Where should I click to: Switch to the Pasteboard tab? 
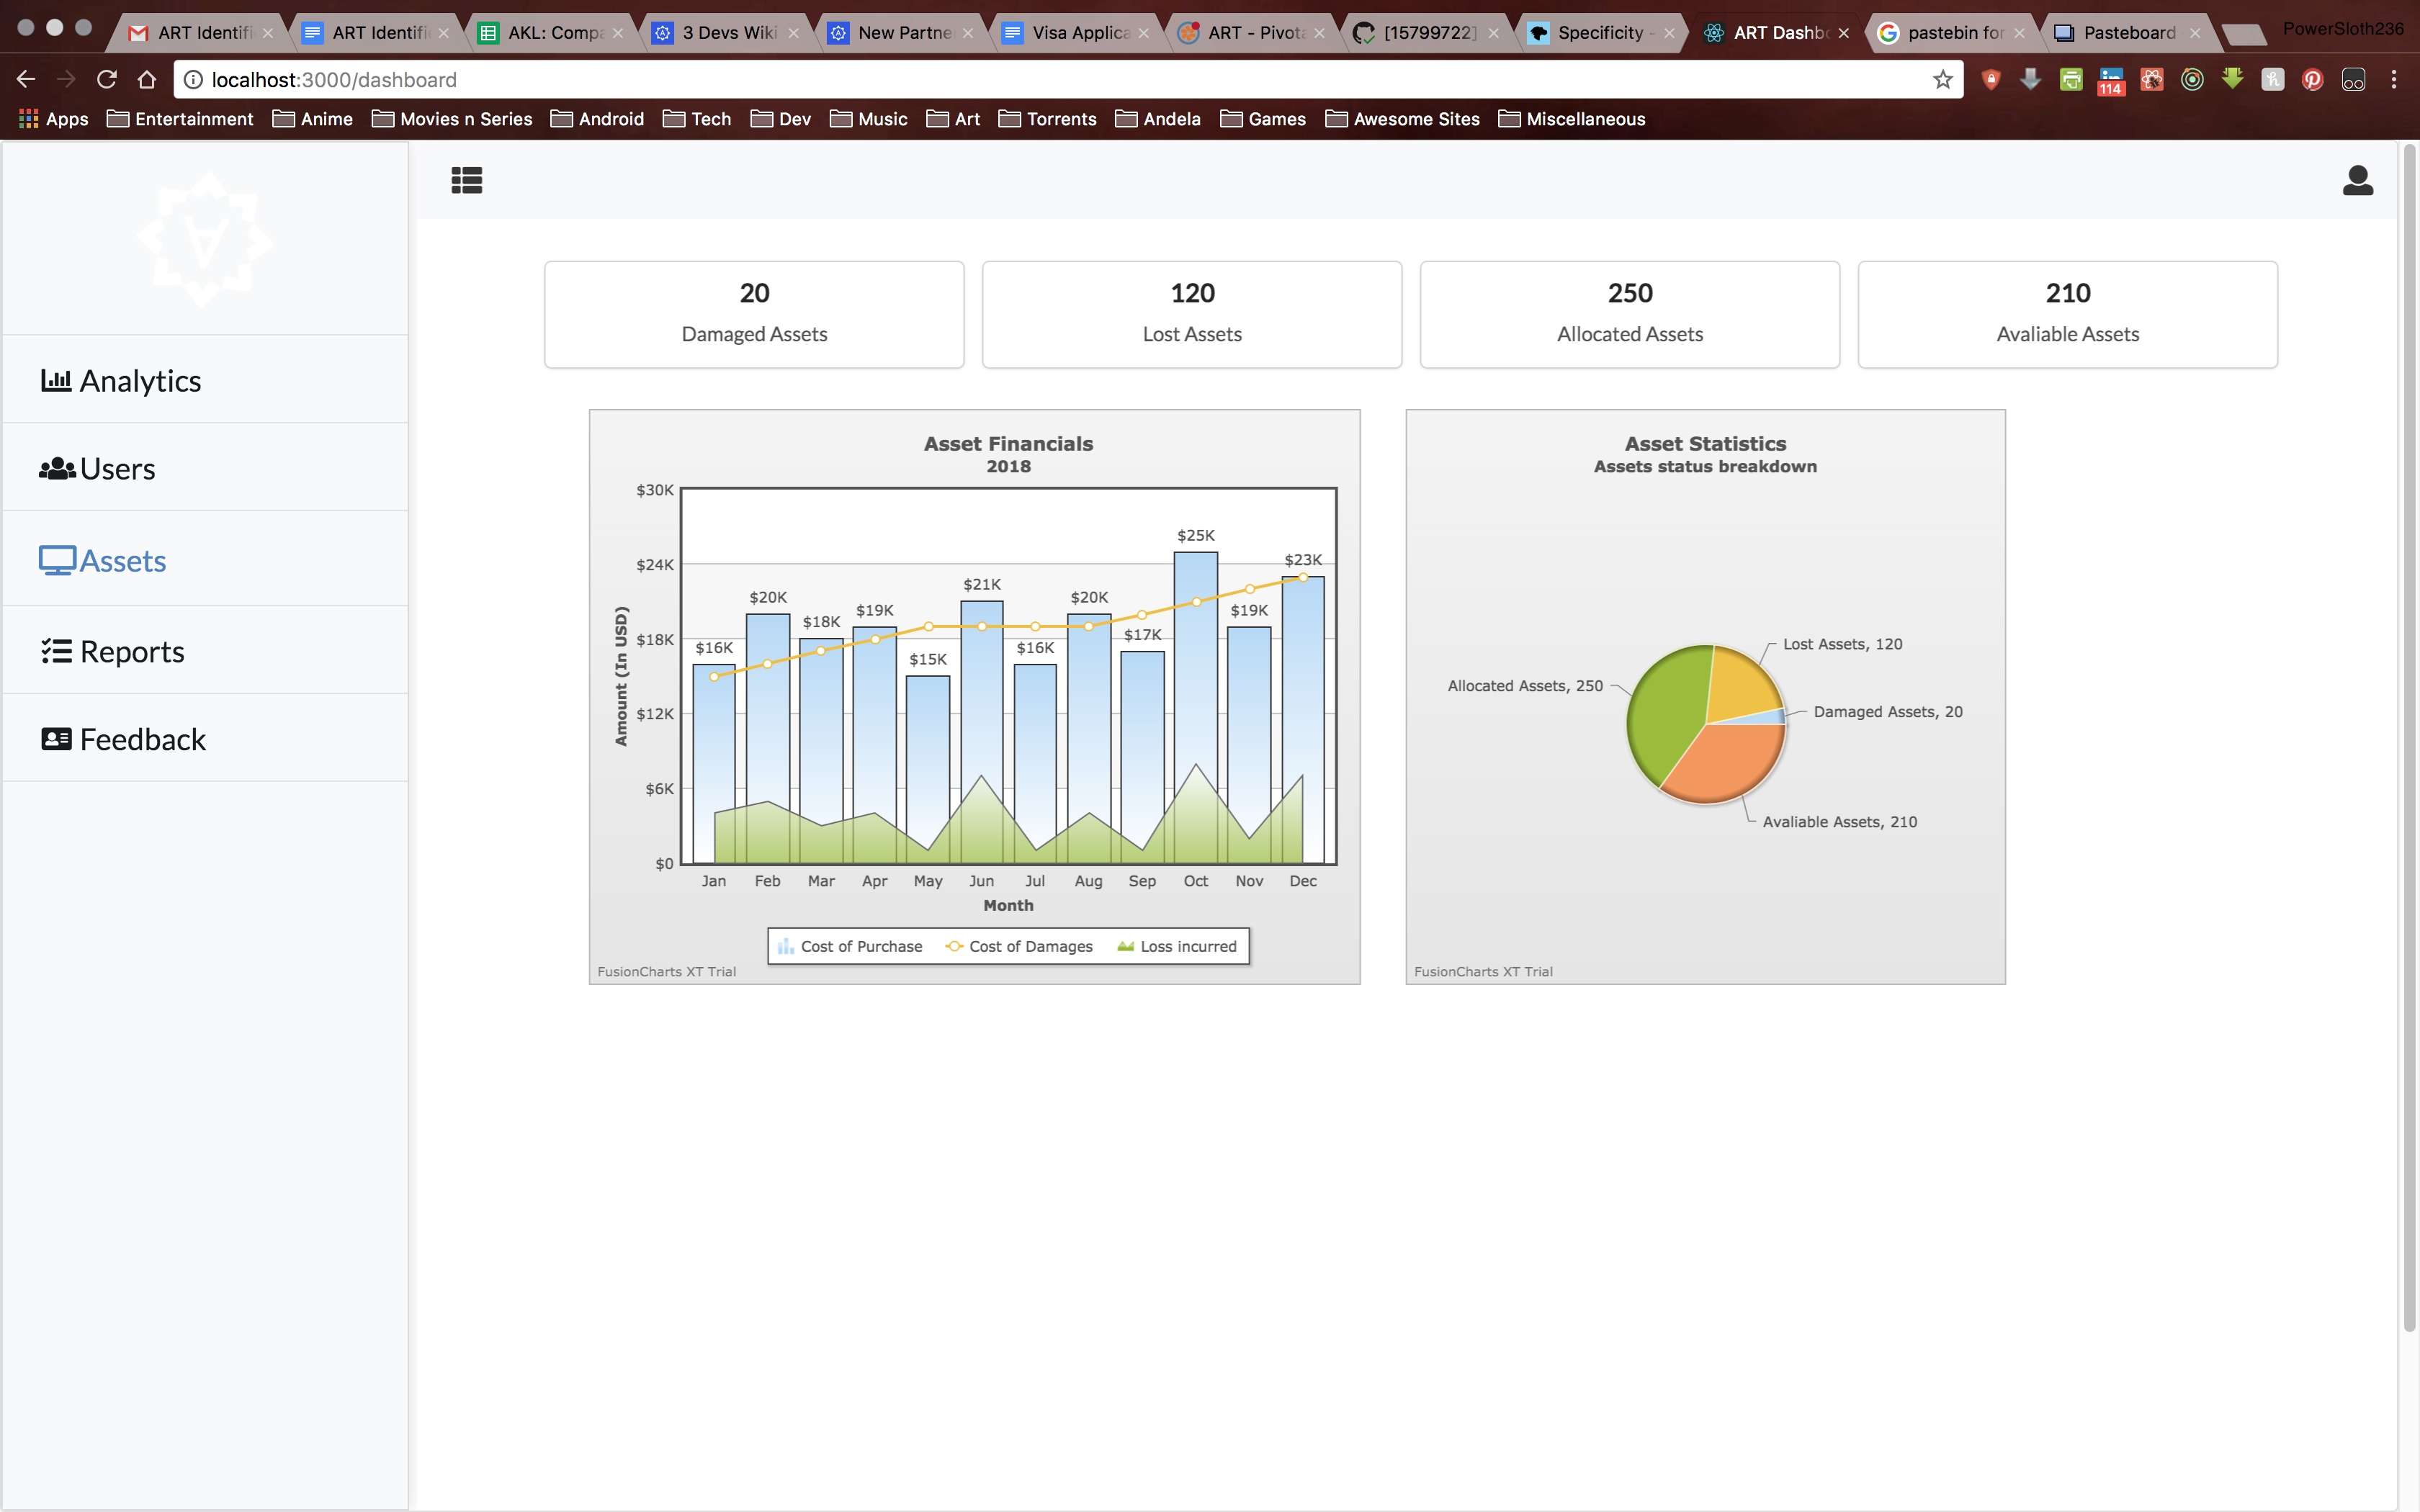click(2129, 32)
